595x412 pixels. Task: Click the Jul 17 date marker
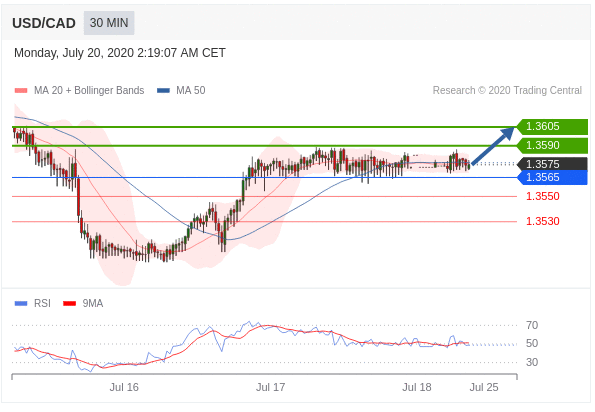click(x=270, y=387)
